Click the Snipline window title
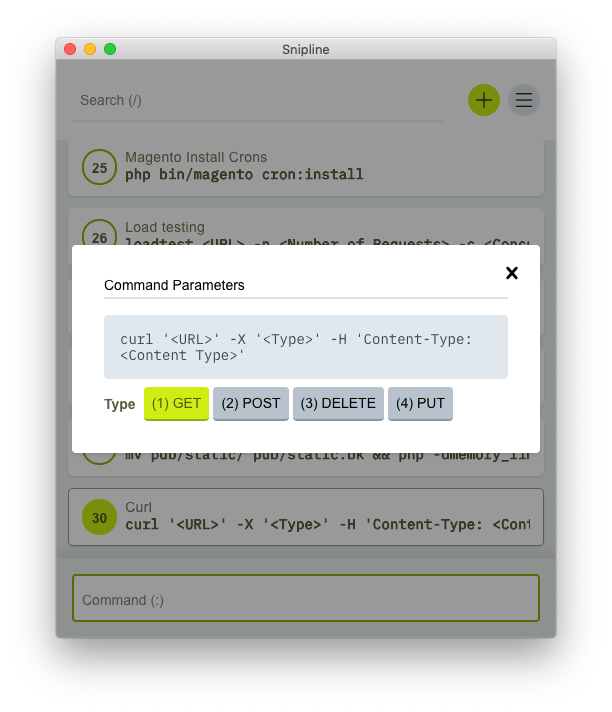 [306, 49]
